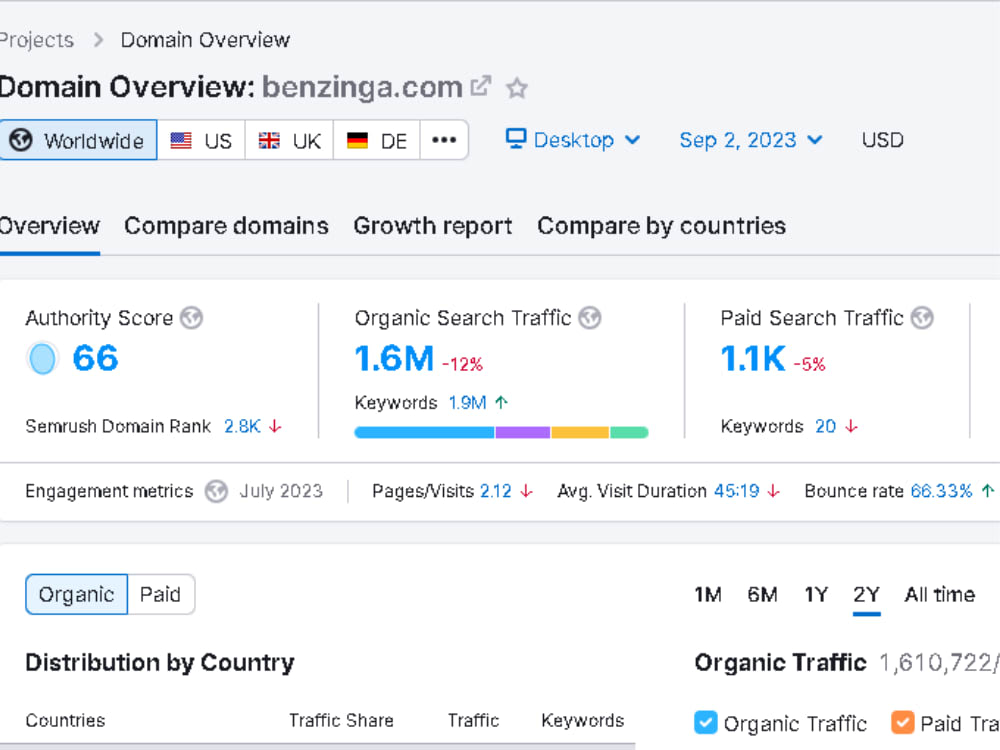The height and width of the screenshot is (750, 1000).
Task: Click the globe icon next to Authority Score
Action: (x=191, y=317)
